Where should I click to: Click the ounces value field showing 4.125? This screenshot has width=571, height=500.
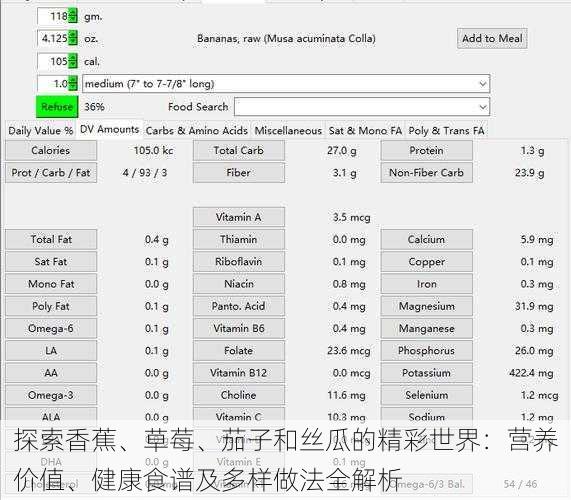point(53,38)
